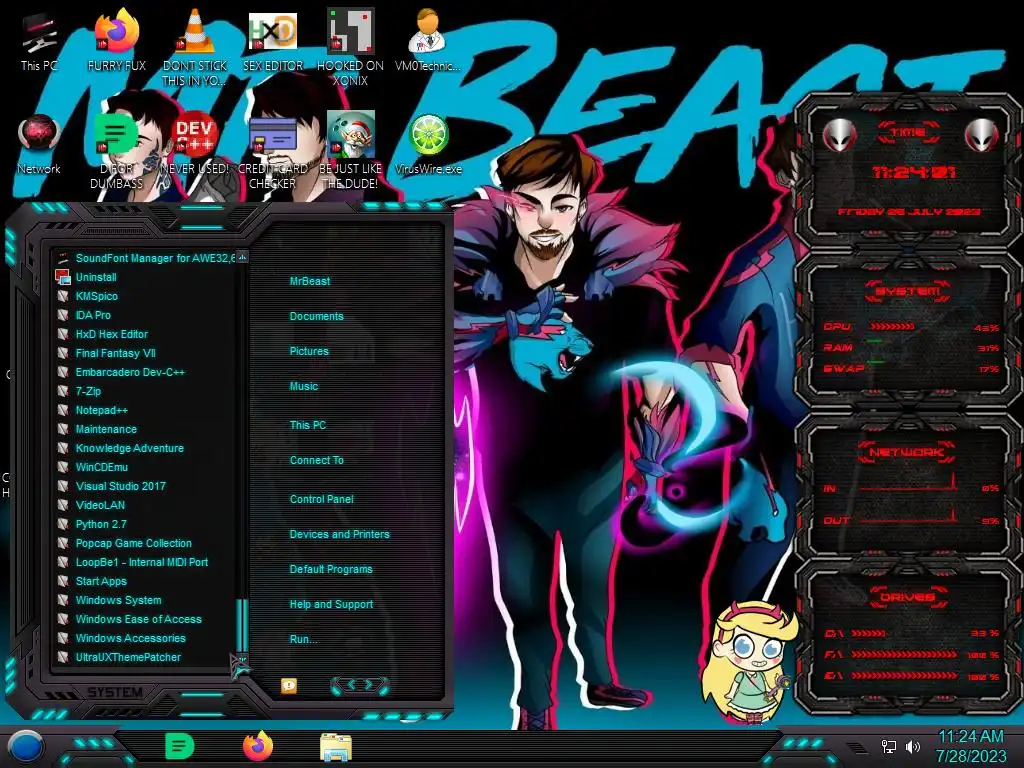
Task: Open the clock showing 11:24 AM
Action: 971,746
